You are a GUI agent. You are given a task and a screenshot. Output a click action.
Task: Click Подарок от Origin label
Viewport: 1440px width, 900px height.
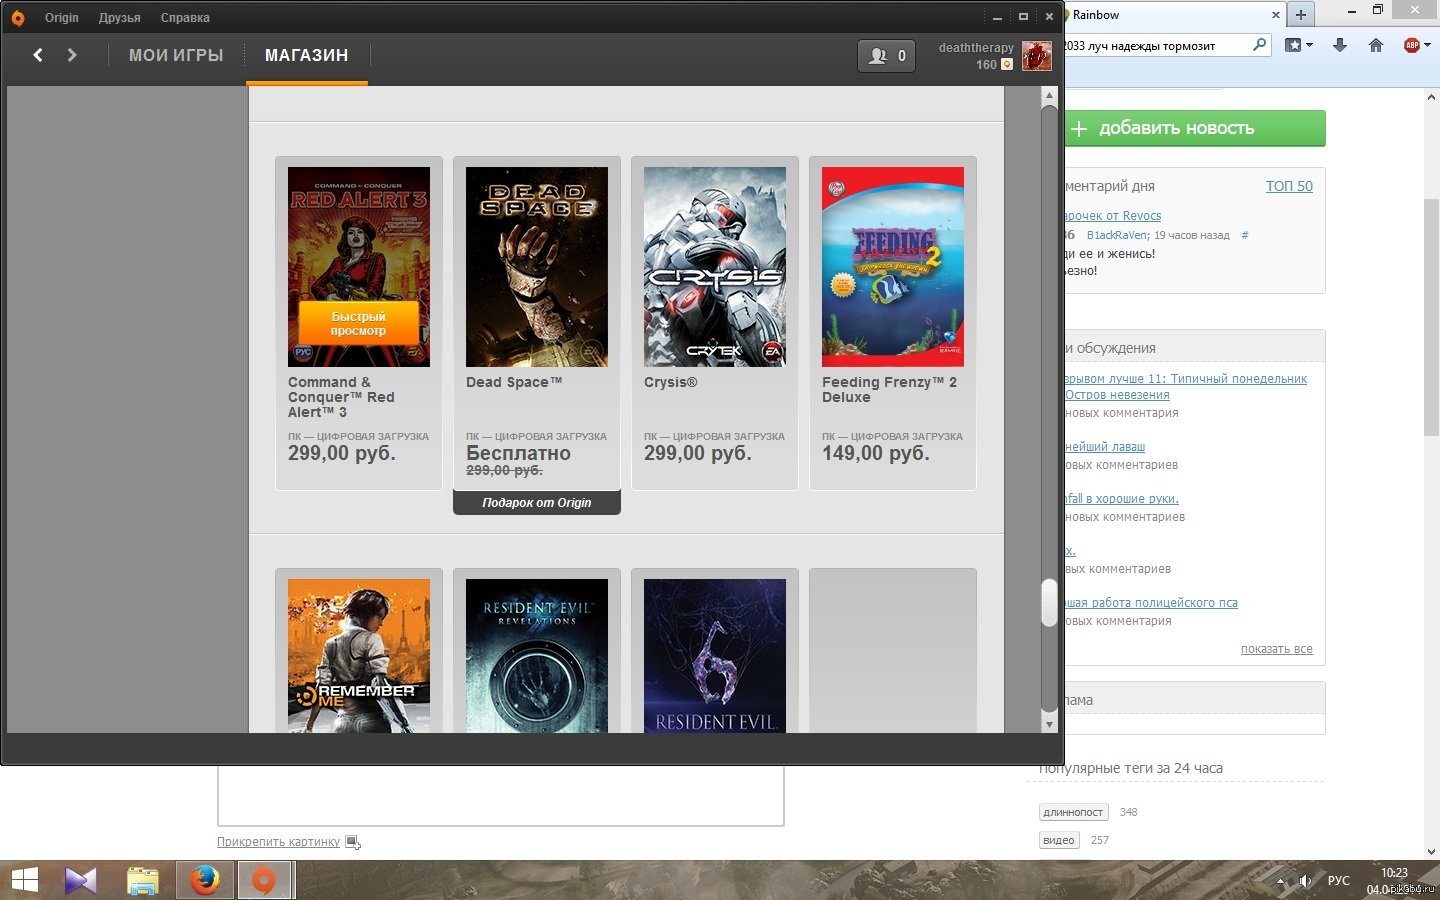coord(537,503)
